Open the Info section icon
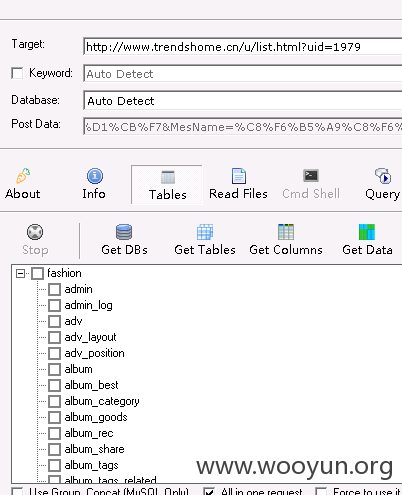The height and width of the screenshot is (495, 402). tap(95, 176)
